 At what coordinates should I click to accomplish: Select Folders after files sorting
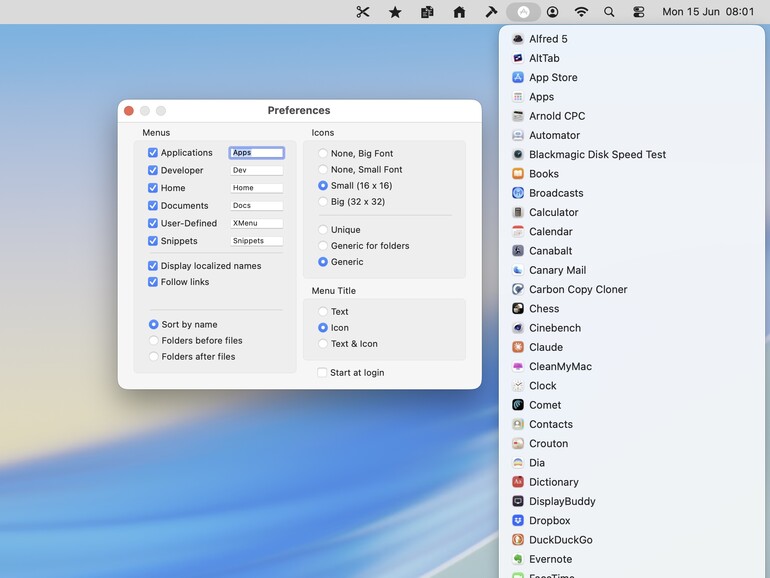tap(154, 357)
